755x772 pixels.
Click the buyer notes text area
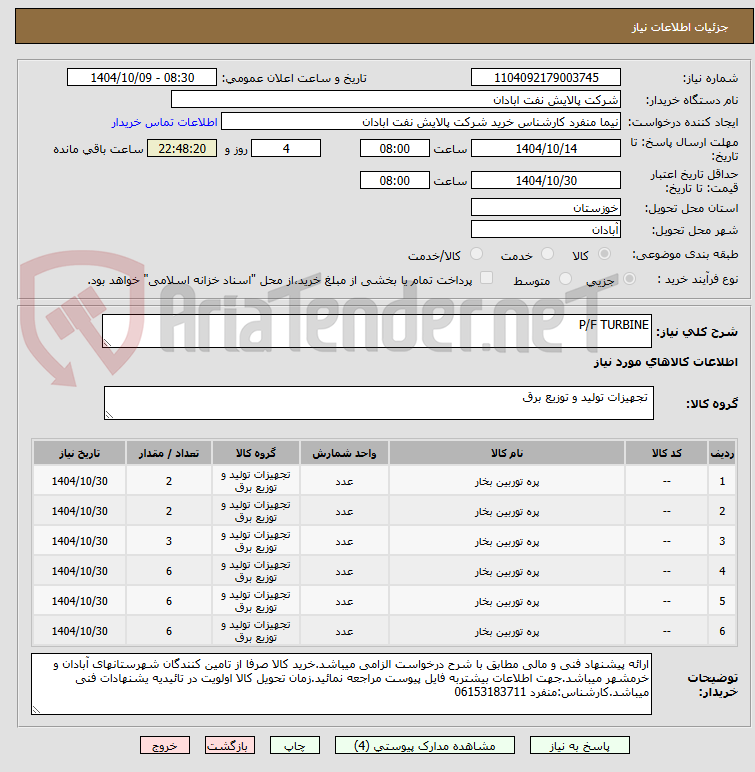[x=341, y=684]
